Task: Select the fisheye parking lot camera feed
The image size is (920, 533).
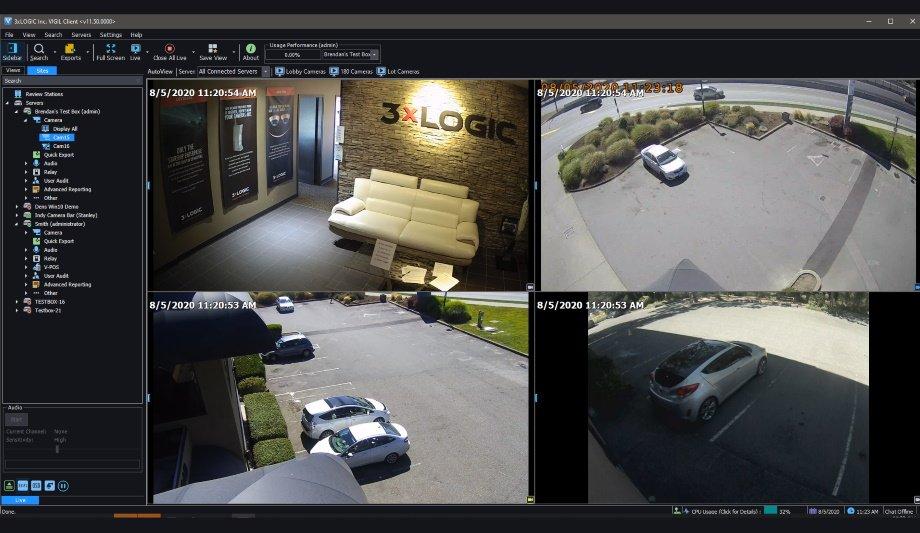Action: 728,185
